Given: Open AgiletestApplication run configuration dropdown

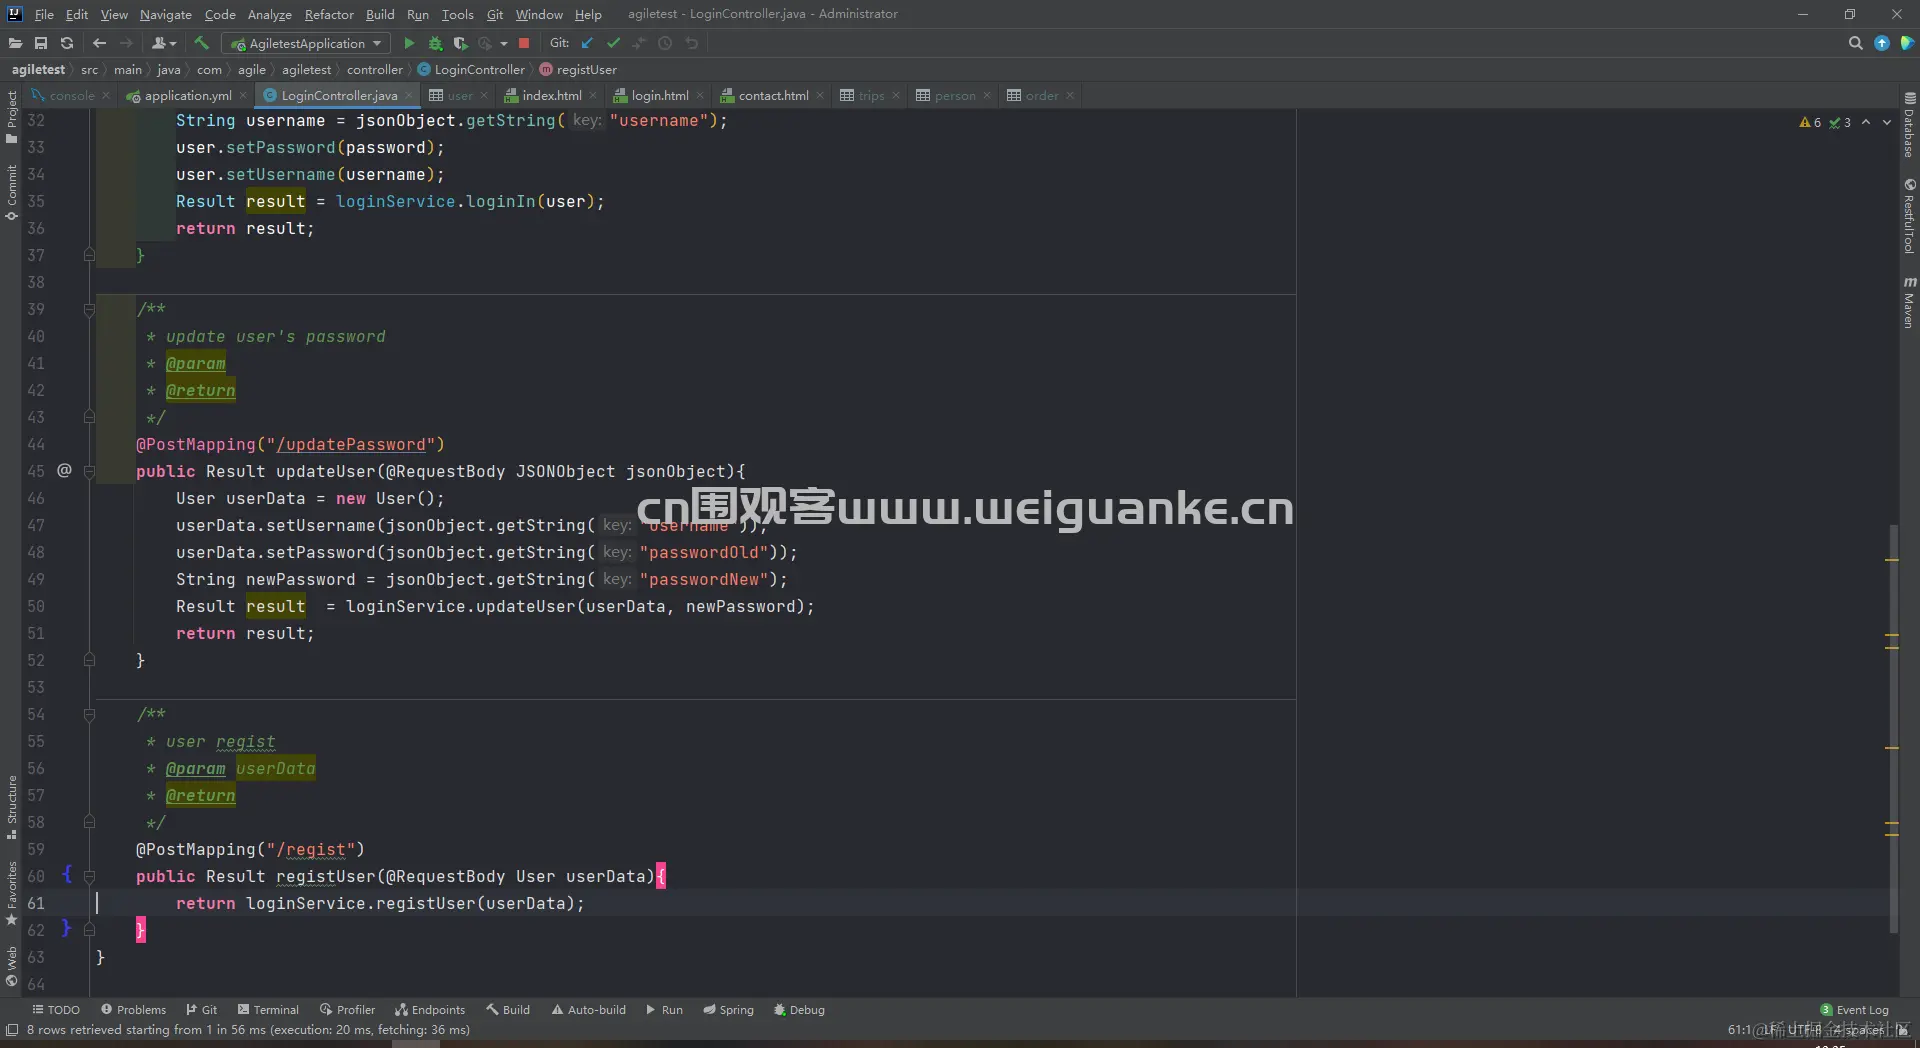Looking at the screenshot, I should (307, 43).
